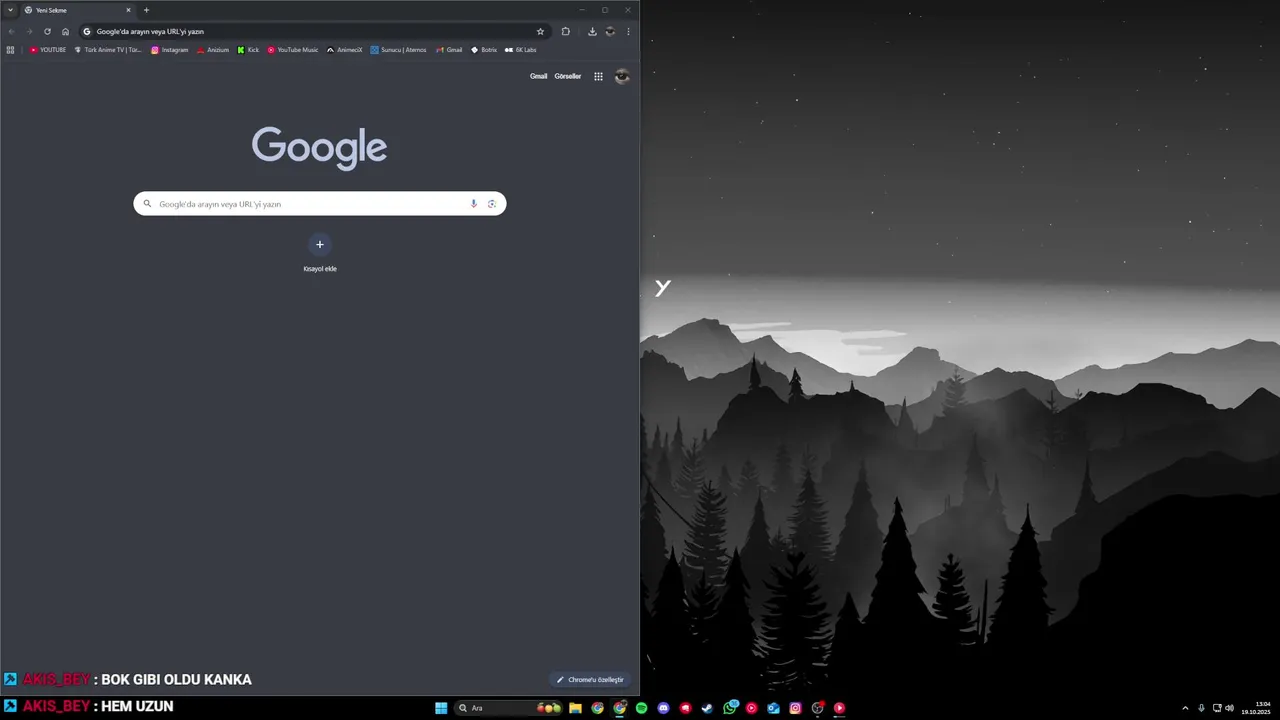Open network display tray icon
This screenshot has width=1280, height=720.
coord(1216,708)
